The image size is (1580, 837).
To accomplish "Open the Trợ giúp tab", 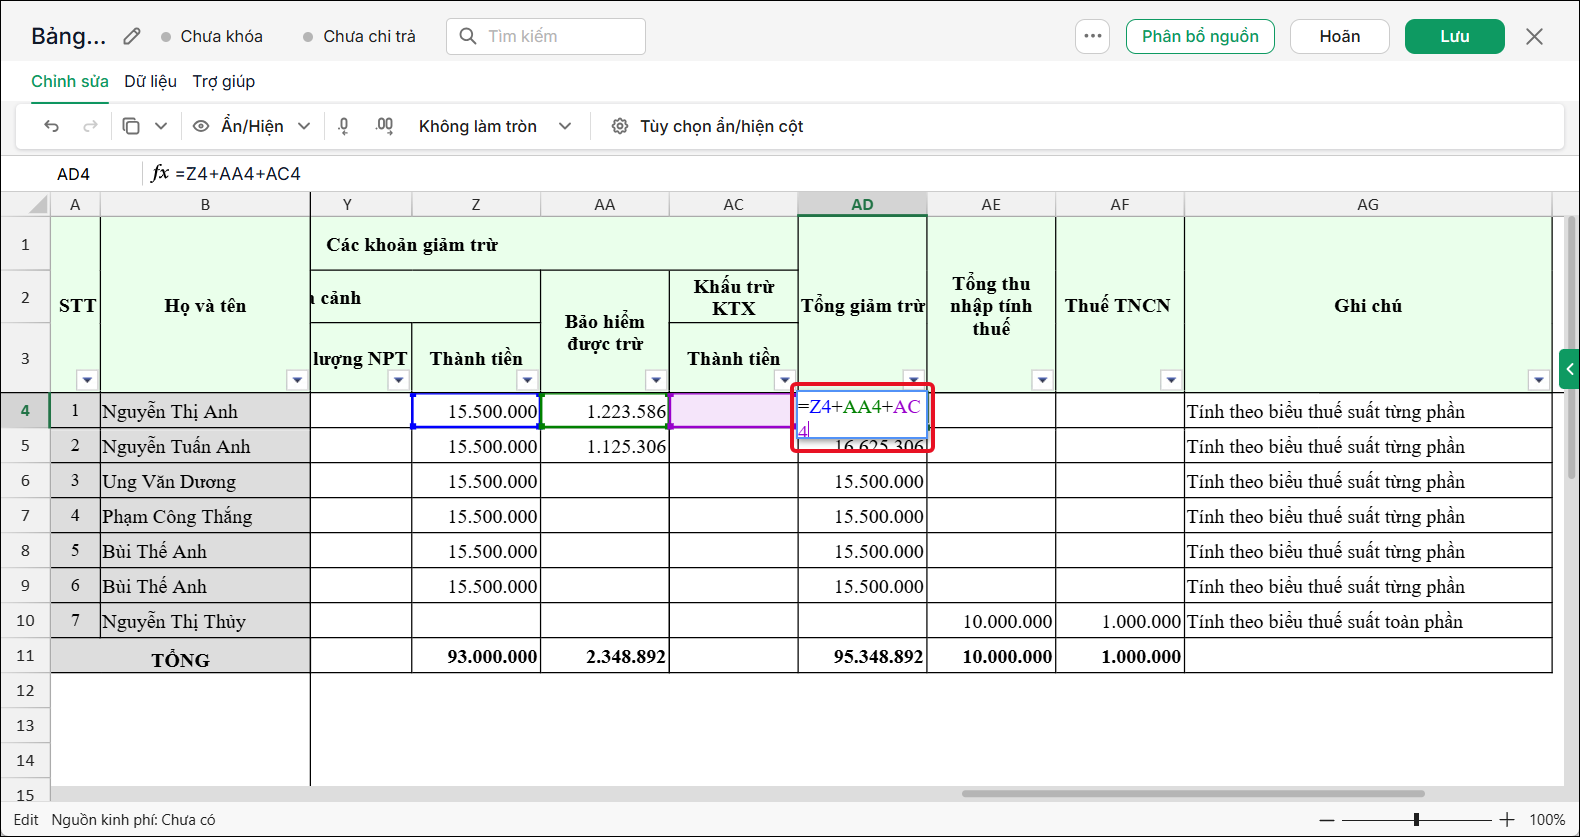I will 224,81.
